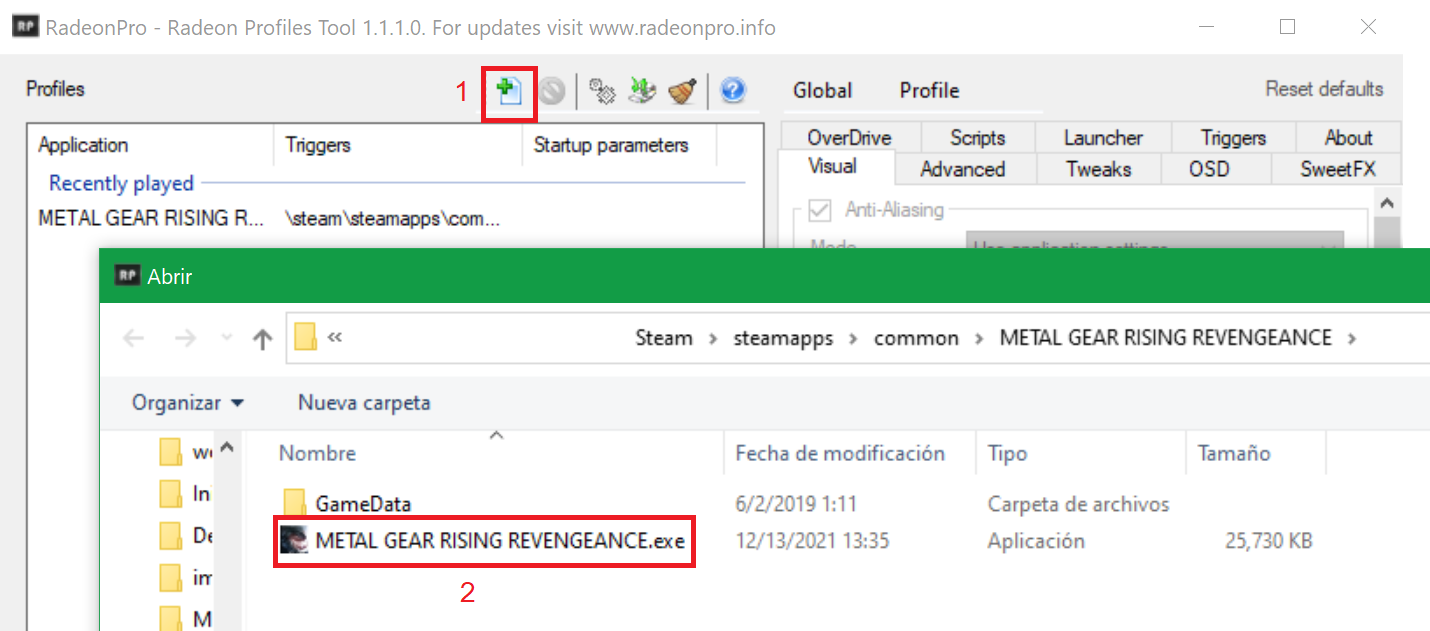Expand the chevron after the METAL GEAR RISING REVENGEANCE breadcrumb
The height and width of the screenshot is (631, 1430).
(x=1352, y=339)
